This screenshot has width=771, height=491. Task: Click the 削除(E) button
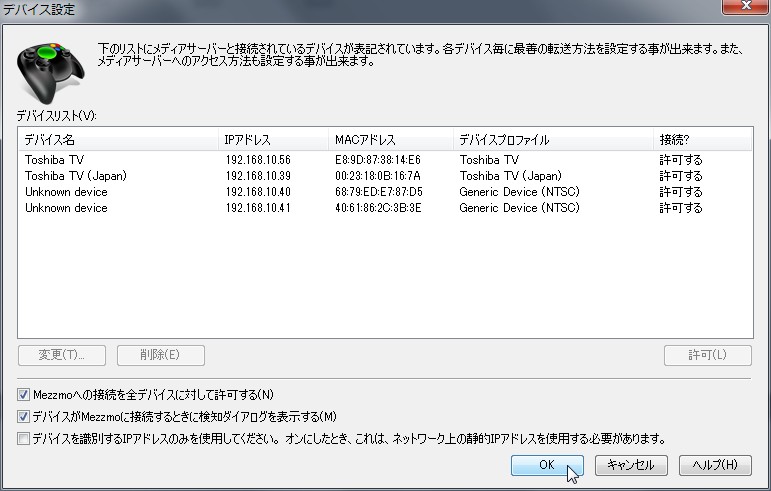pyautogui.click(x=161, y=355)
